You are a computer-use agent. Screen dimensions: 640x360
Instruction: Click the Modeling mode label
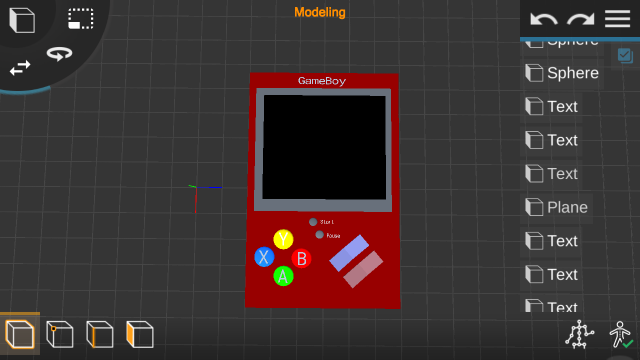(x=320, y=12)
